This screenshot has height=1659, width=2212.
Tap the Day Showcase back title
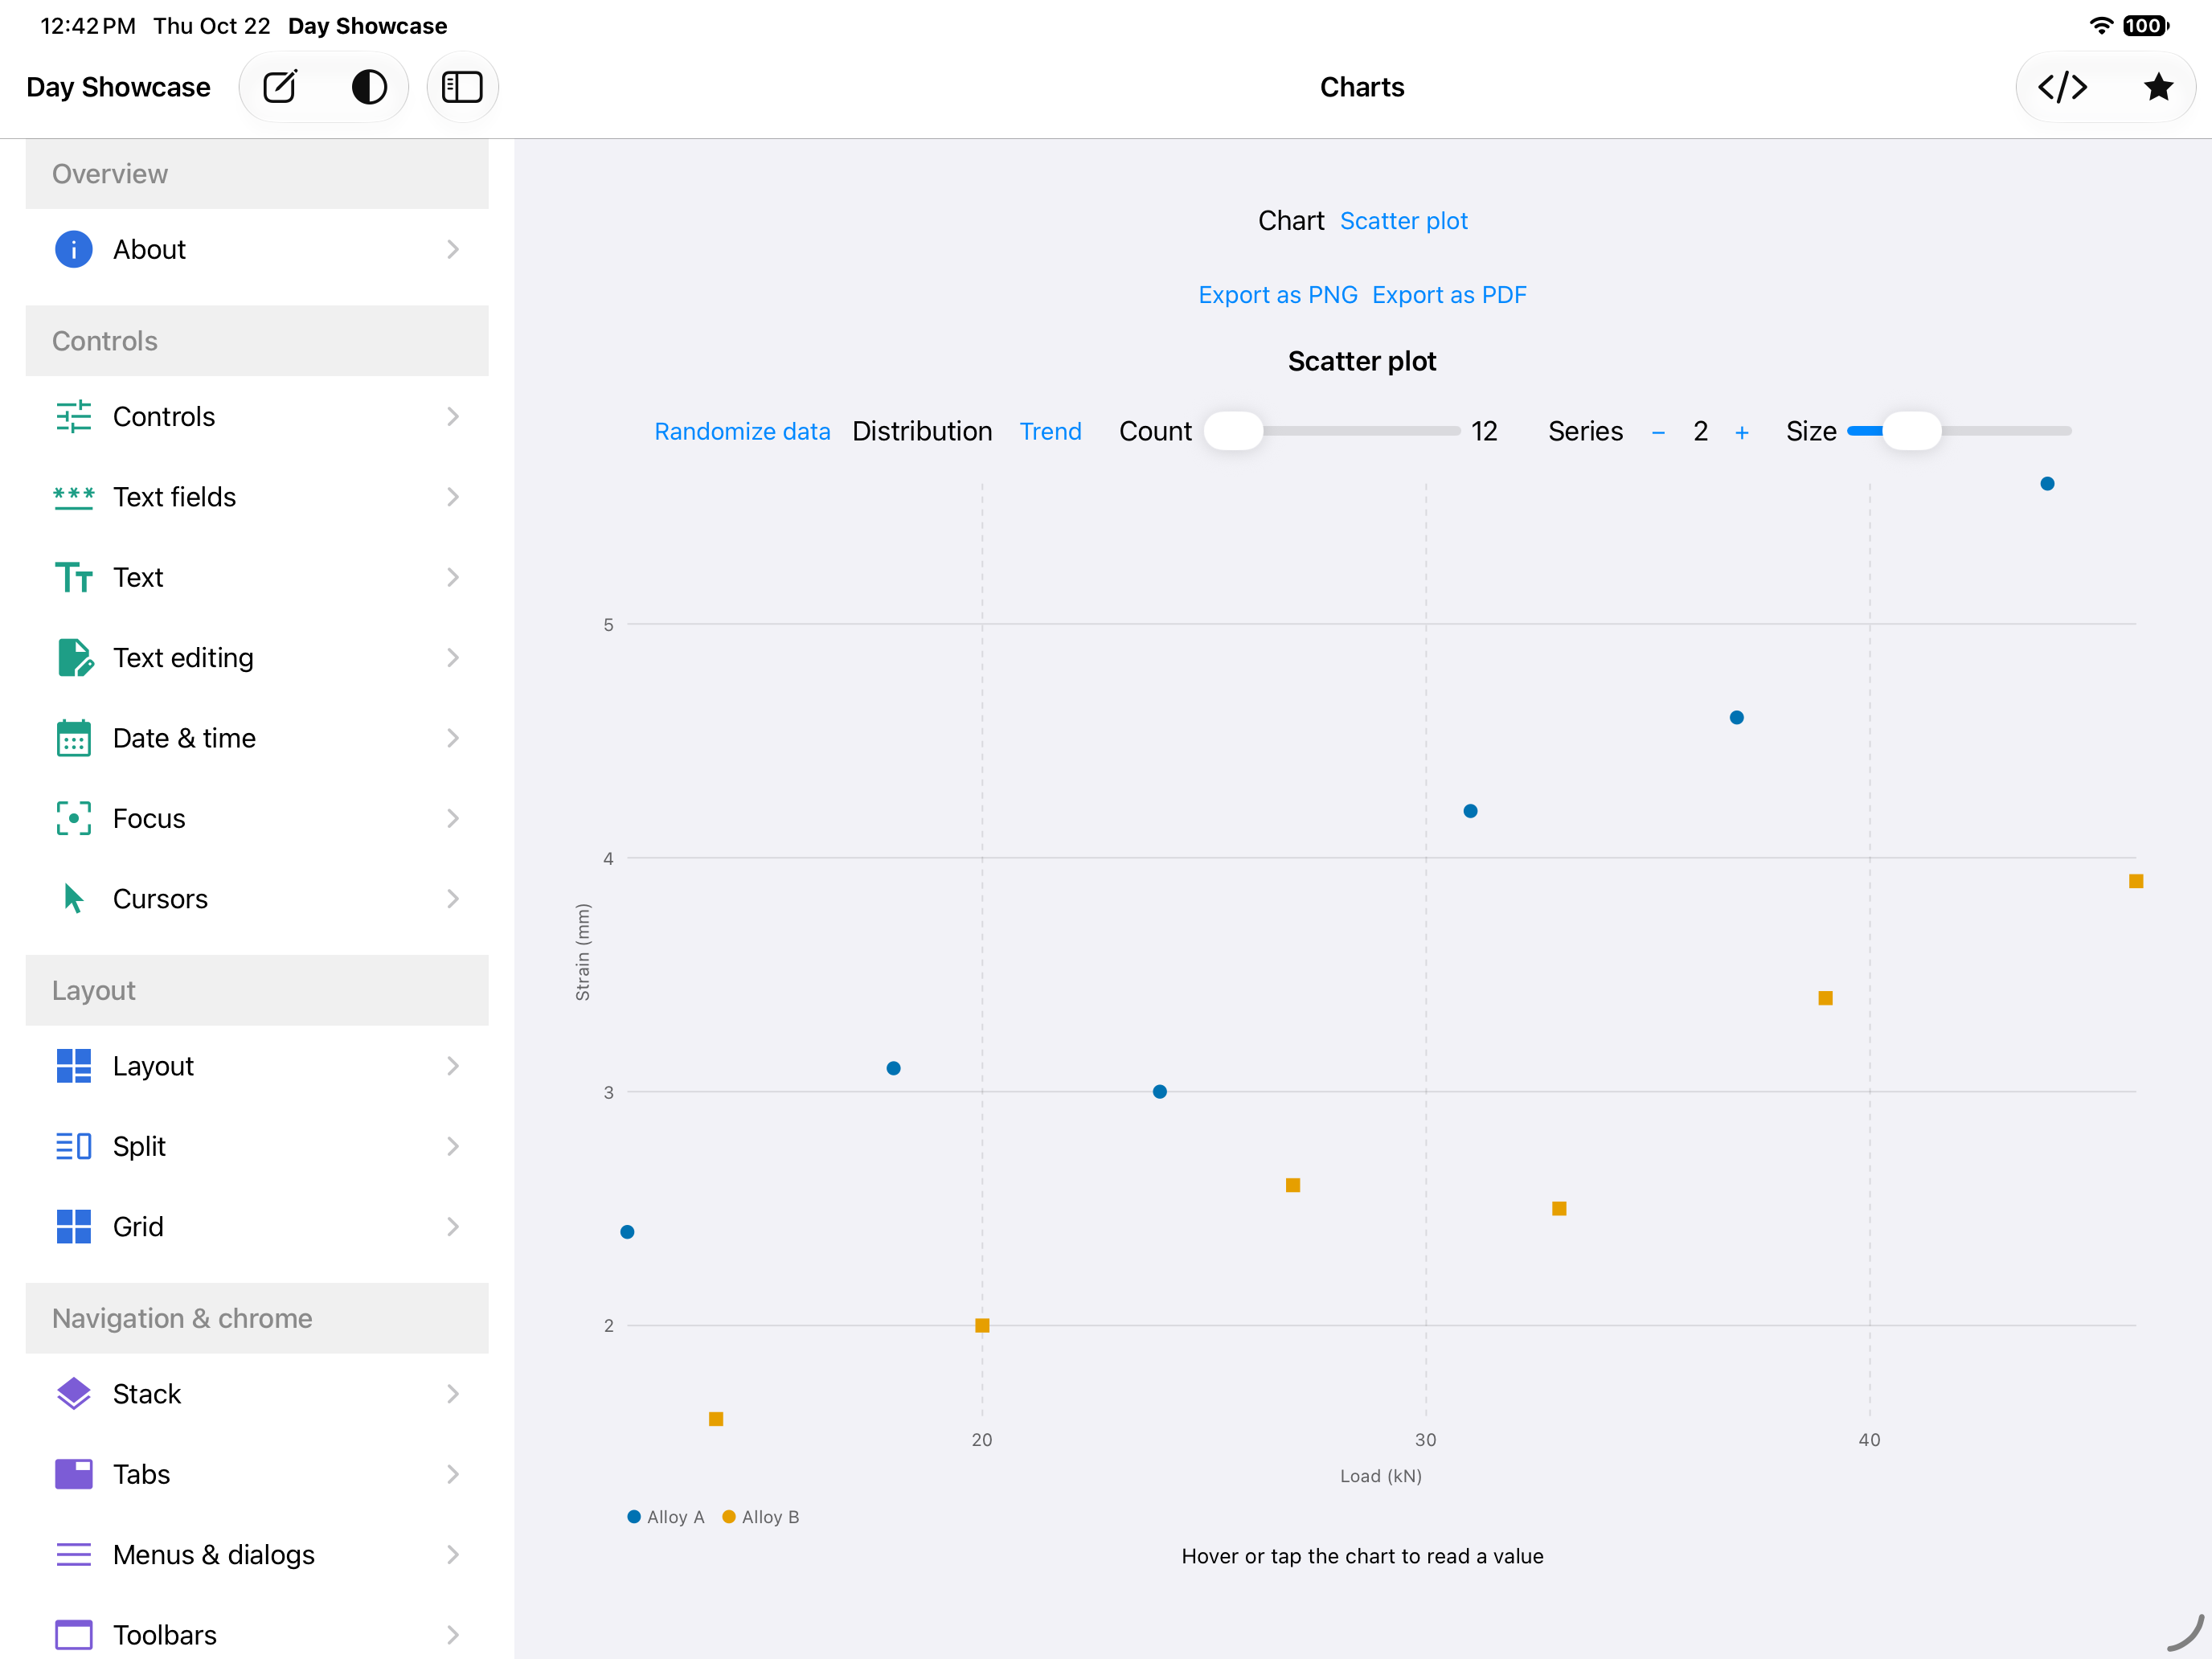pyautogui.click(x=118, y=87)
